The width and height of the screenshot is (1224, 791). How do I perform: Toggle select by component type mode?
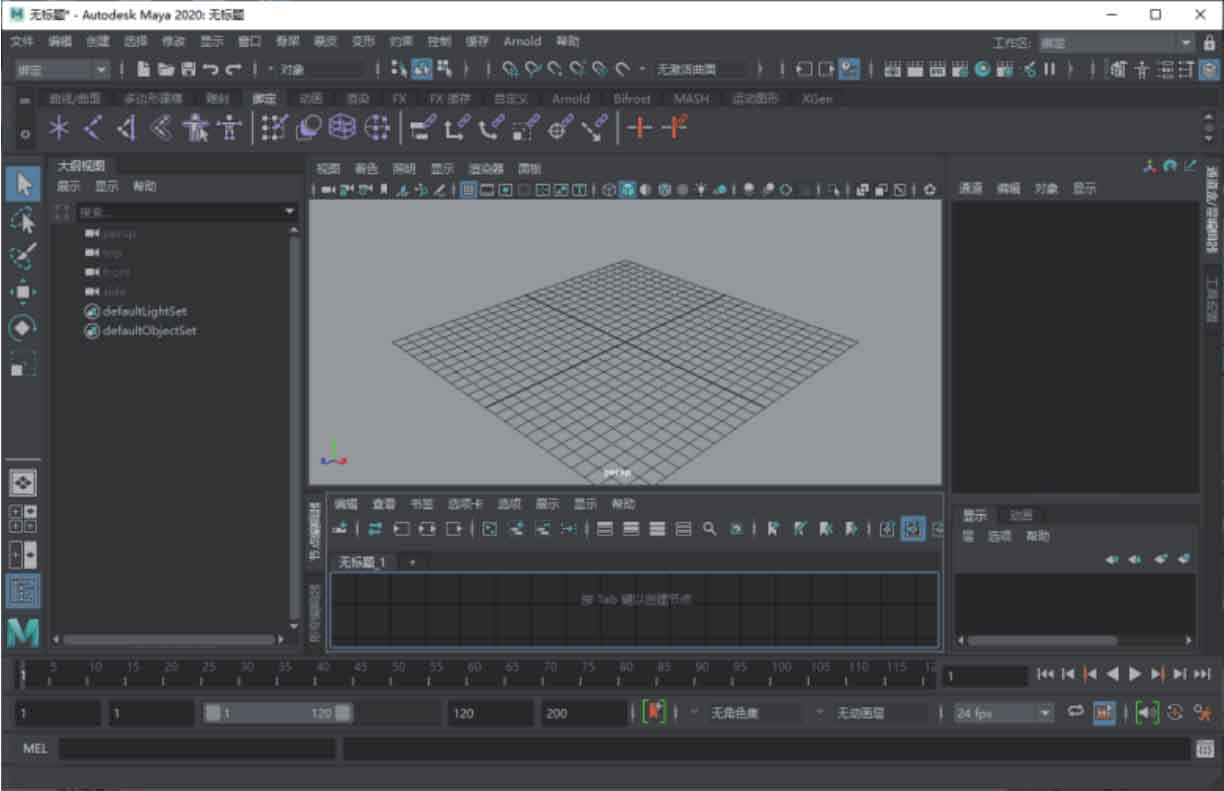click(444, 69)
